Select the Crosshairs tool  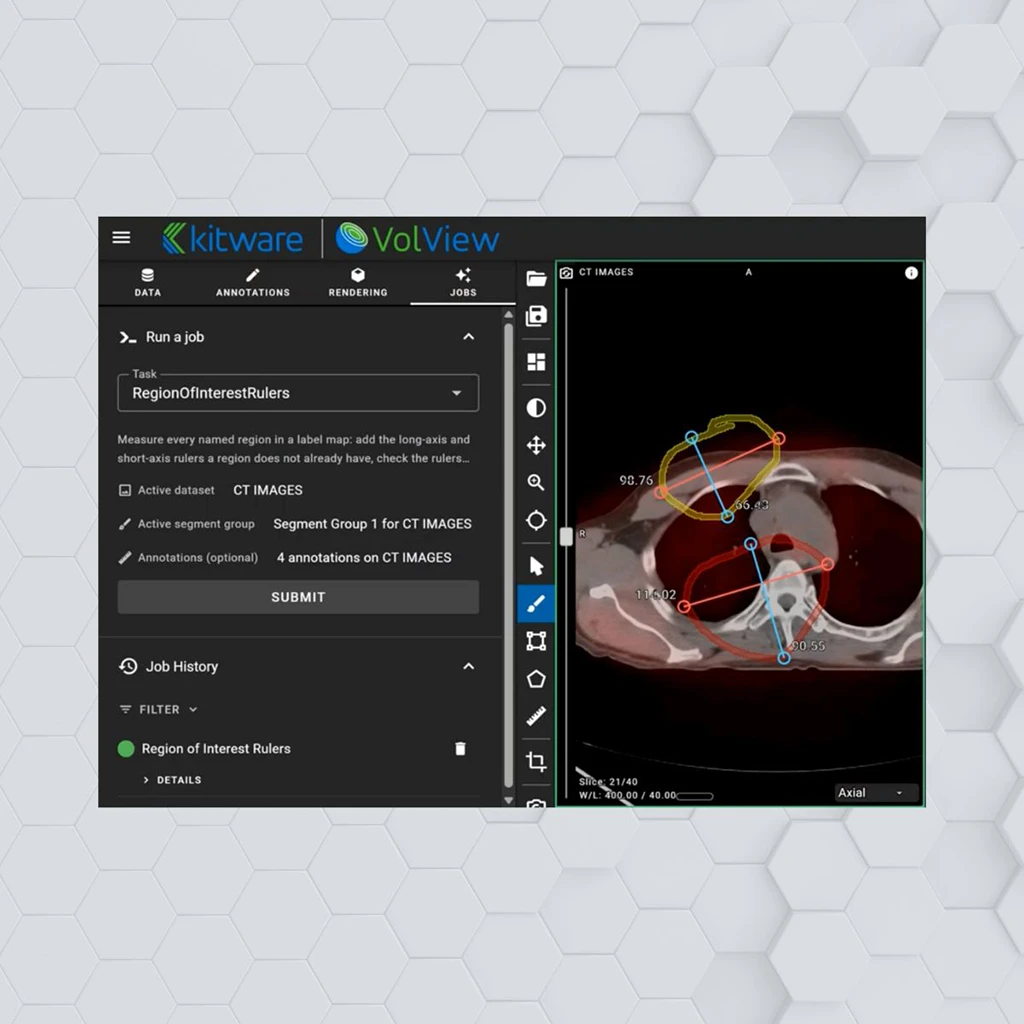coord(536,520)
